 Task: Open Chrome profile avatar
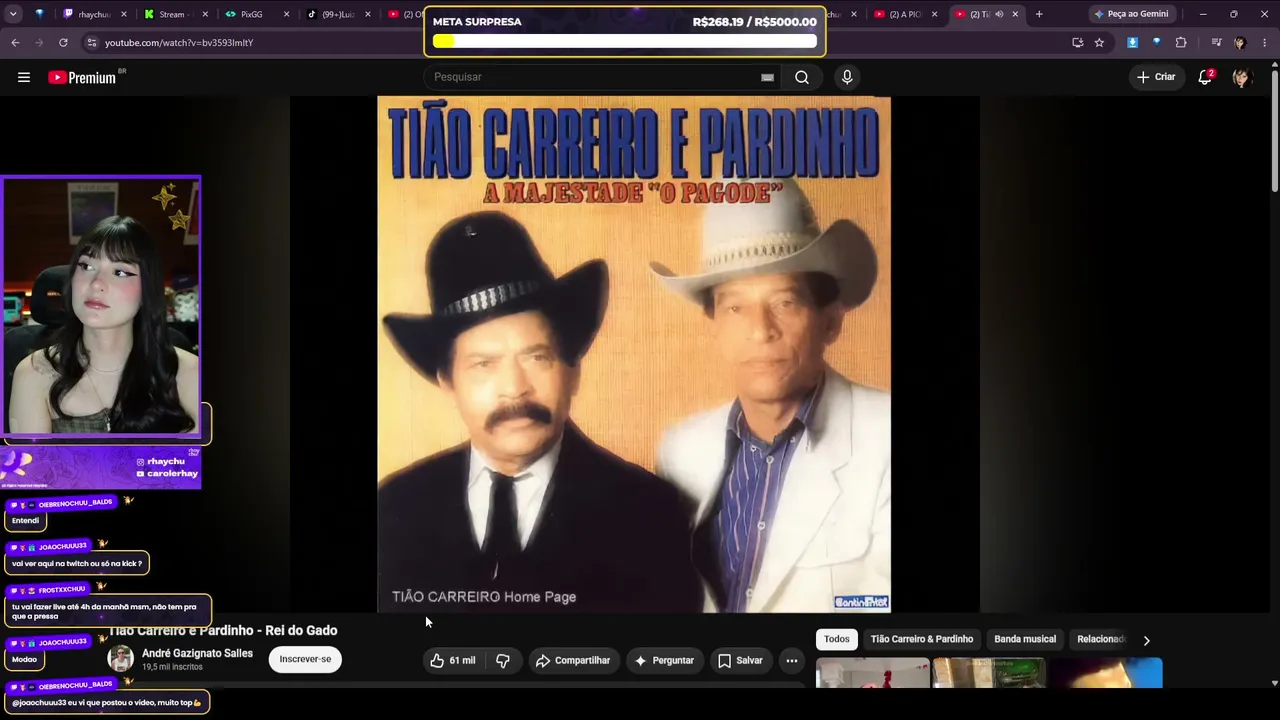pos(1240,42)
